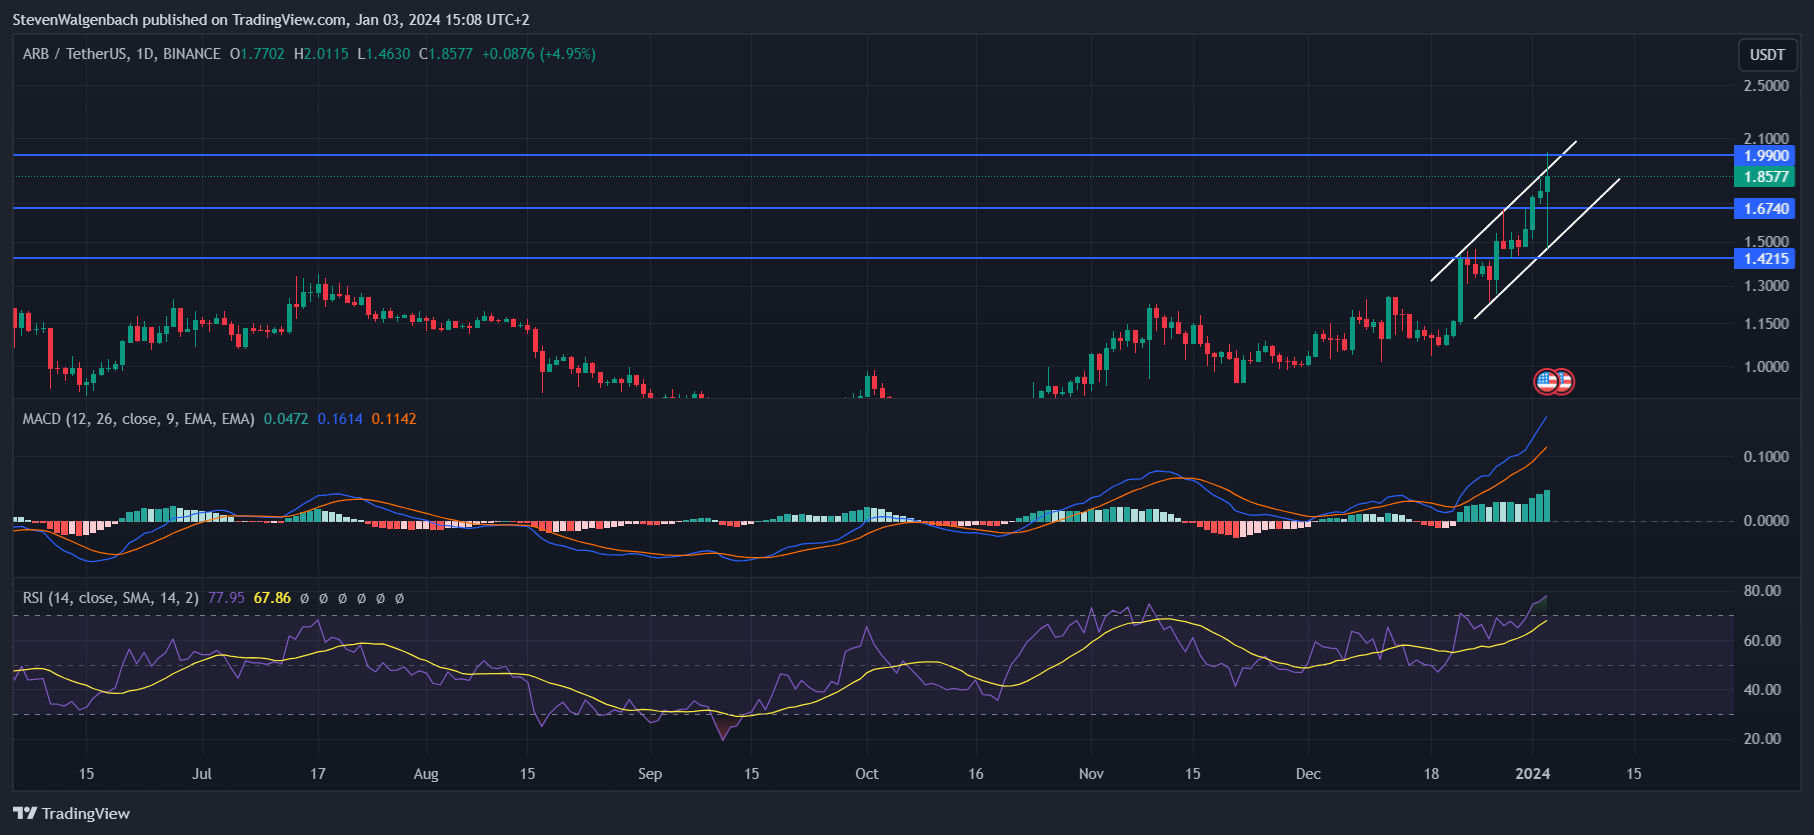Click the TradingView logo icon
Screen dimensions: 1814x835
(x=25, y=813)
